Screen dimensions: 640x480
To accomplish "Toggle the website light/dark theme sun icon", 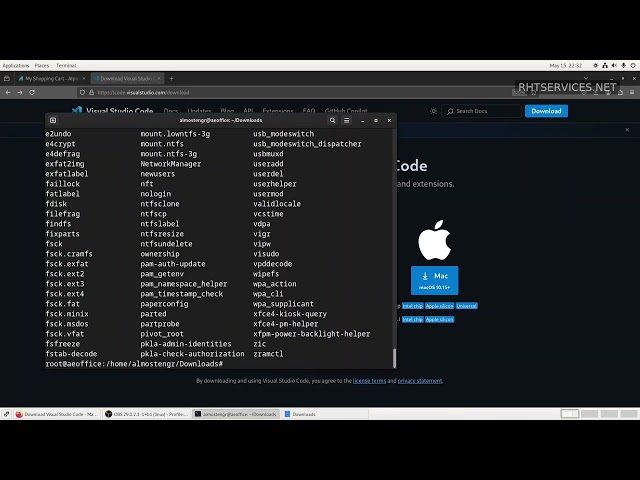I will point(433,111).
